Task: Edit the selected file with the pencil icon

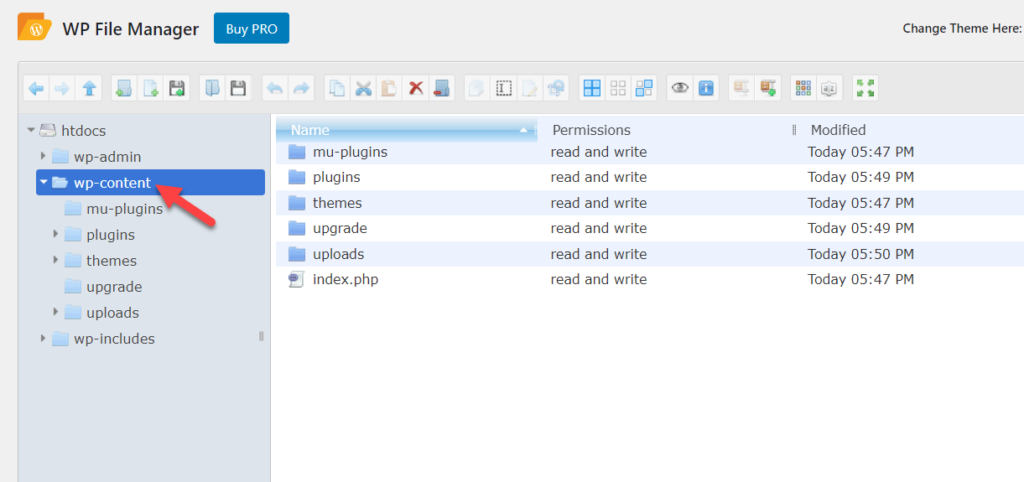Action: pos(530,88)
